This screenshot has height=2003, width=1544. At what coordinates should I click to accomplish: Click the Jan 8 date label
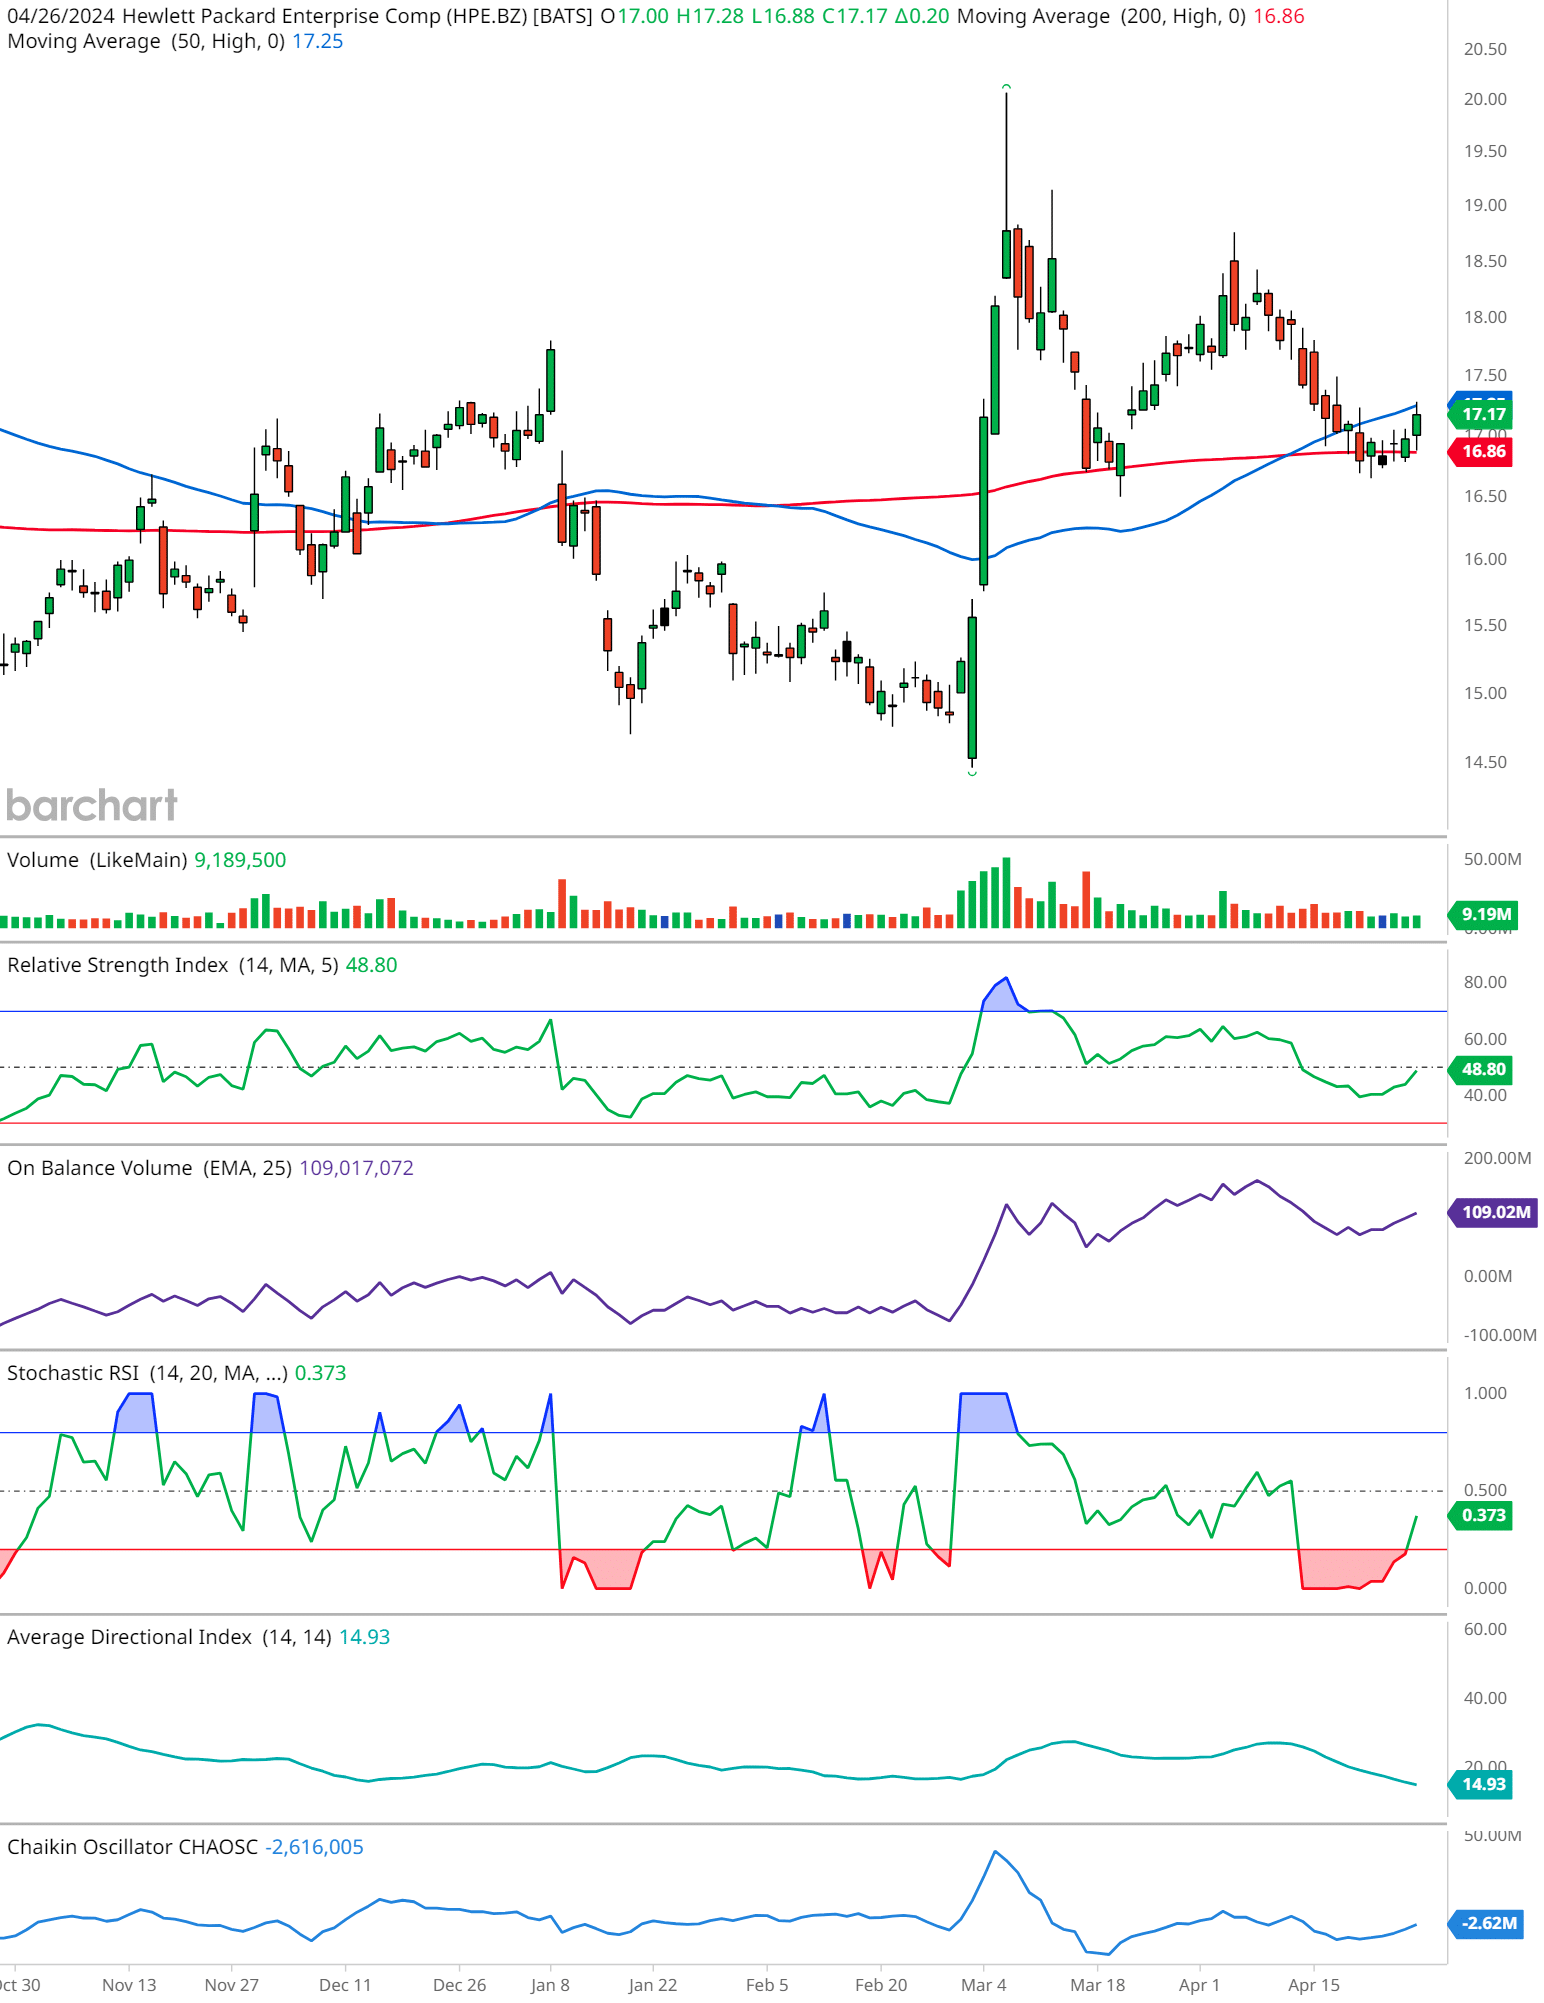tap(550, 1985)
